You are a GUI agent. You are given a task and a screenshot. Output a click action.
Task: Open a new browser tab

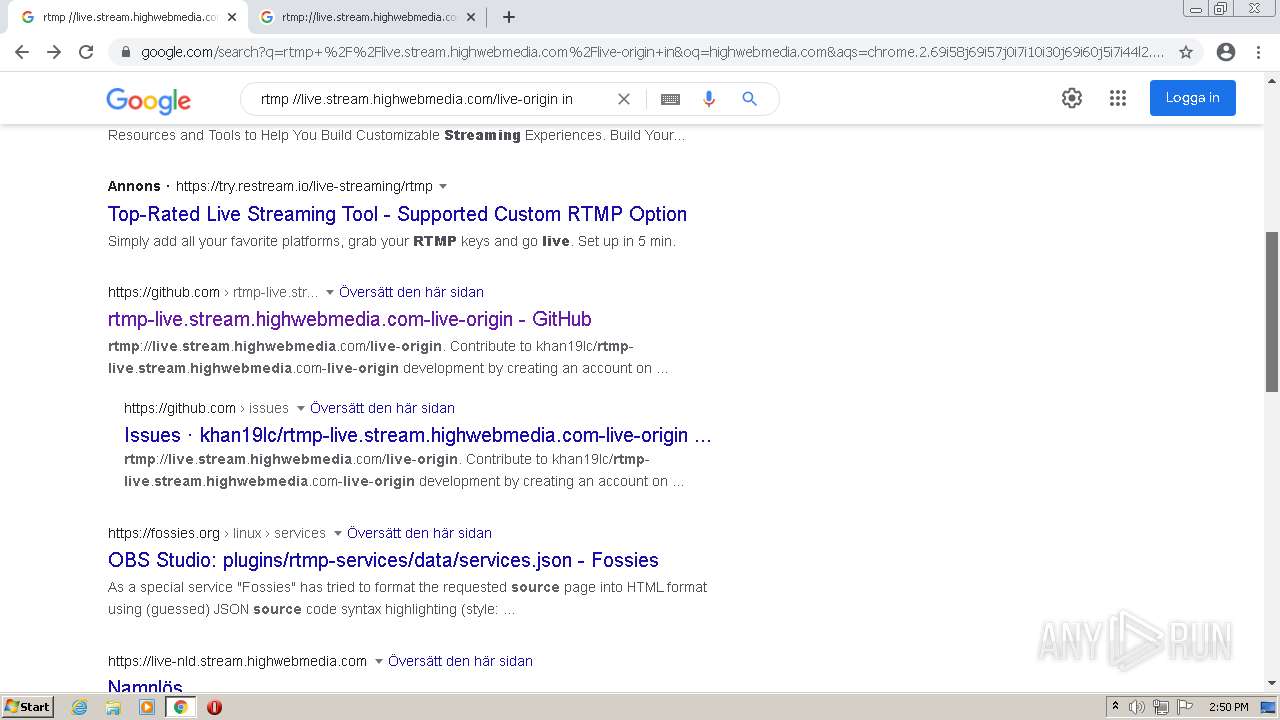pyautogui.click(x=509, y=17)
